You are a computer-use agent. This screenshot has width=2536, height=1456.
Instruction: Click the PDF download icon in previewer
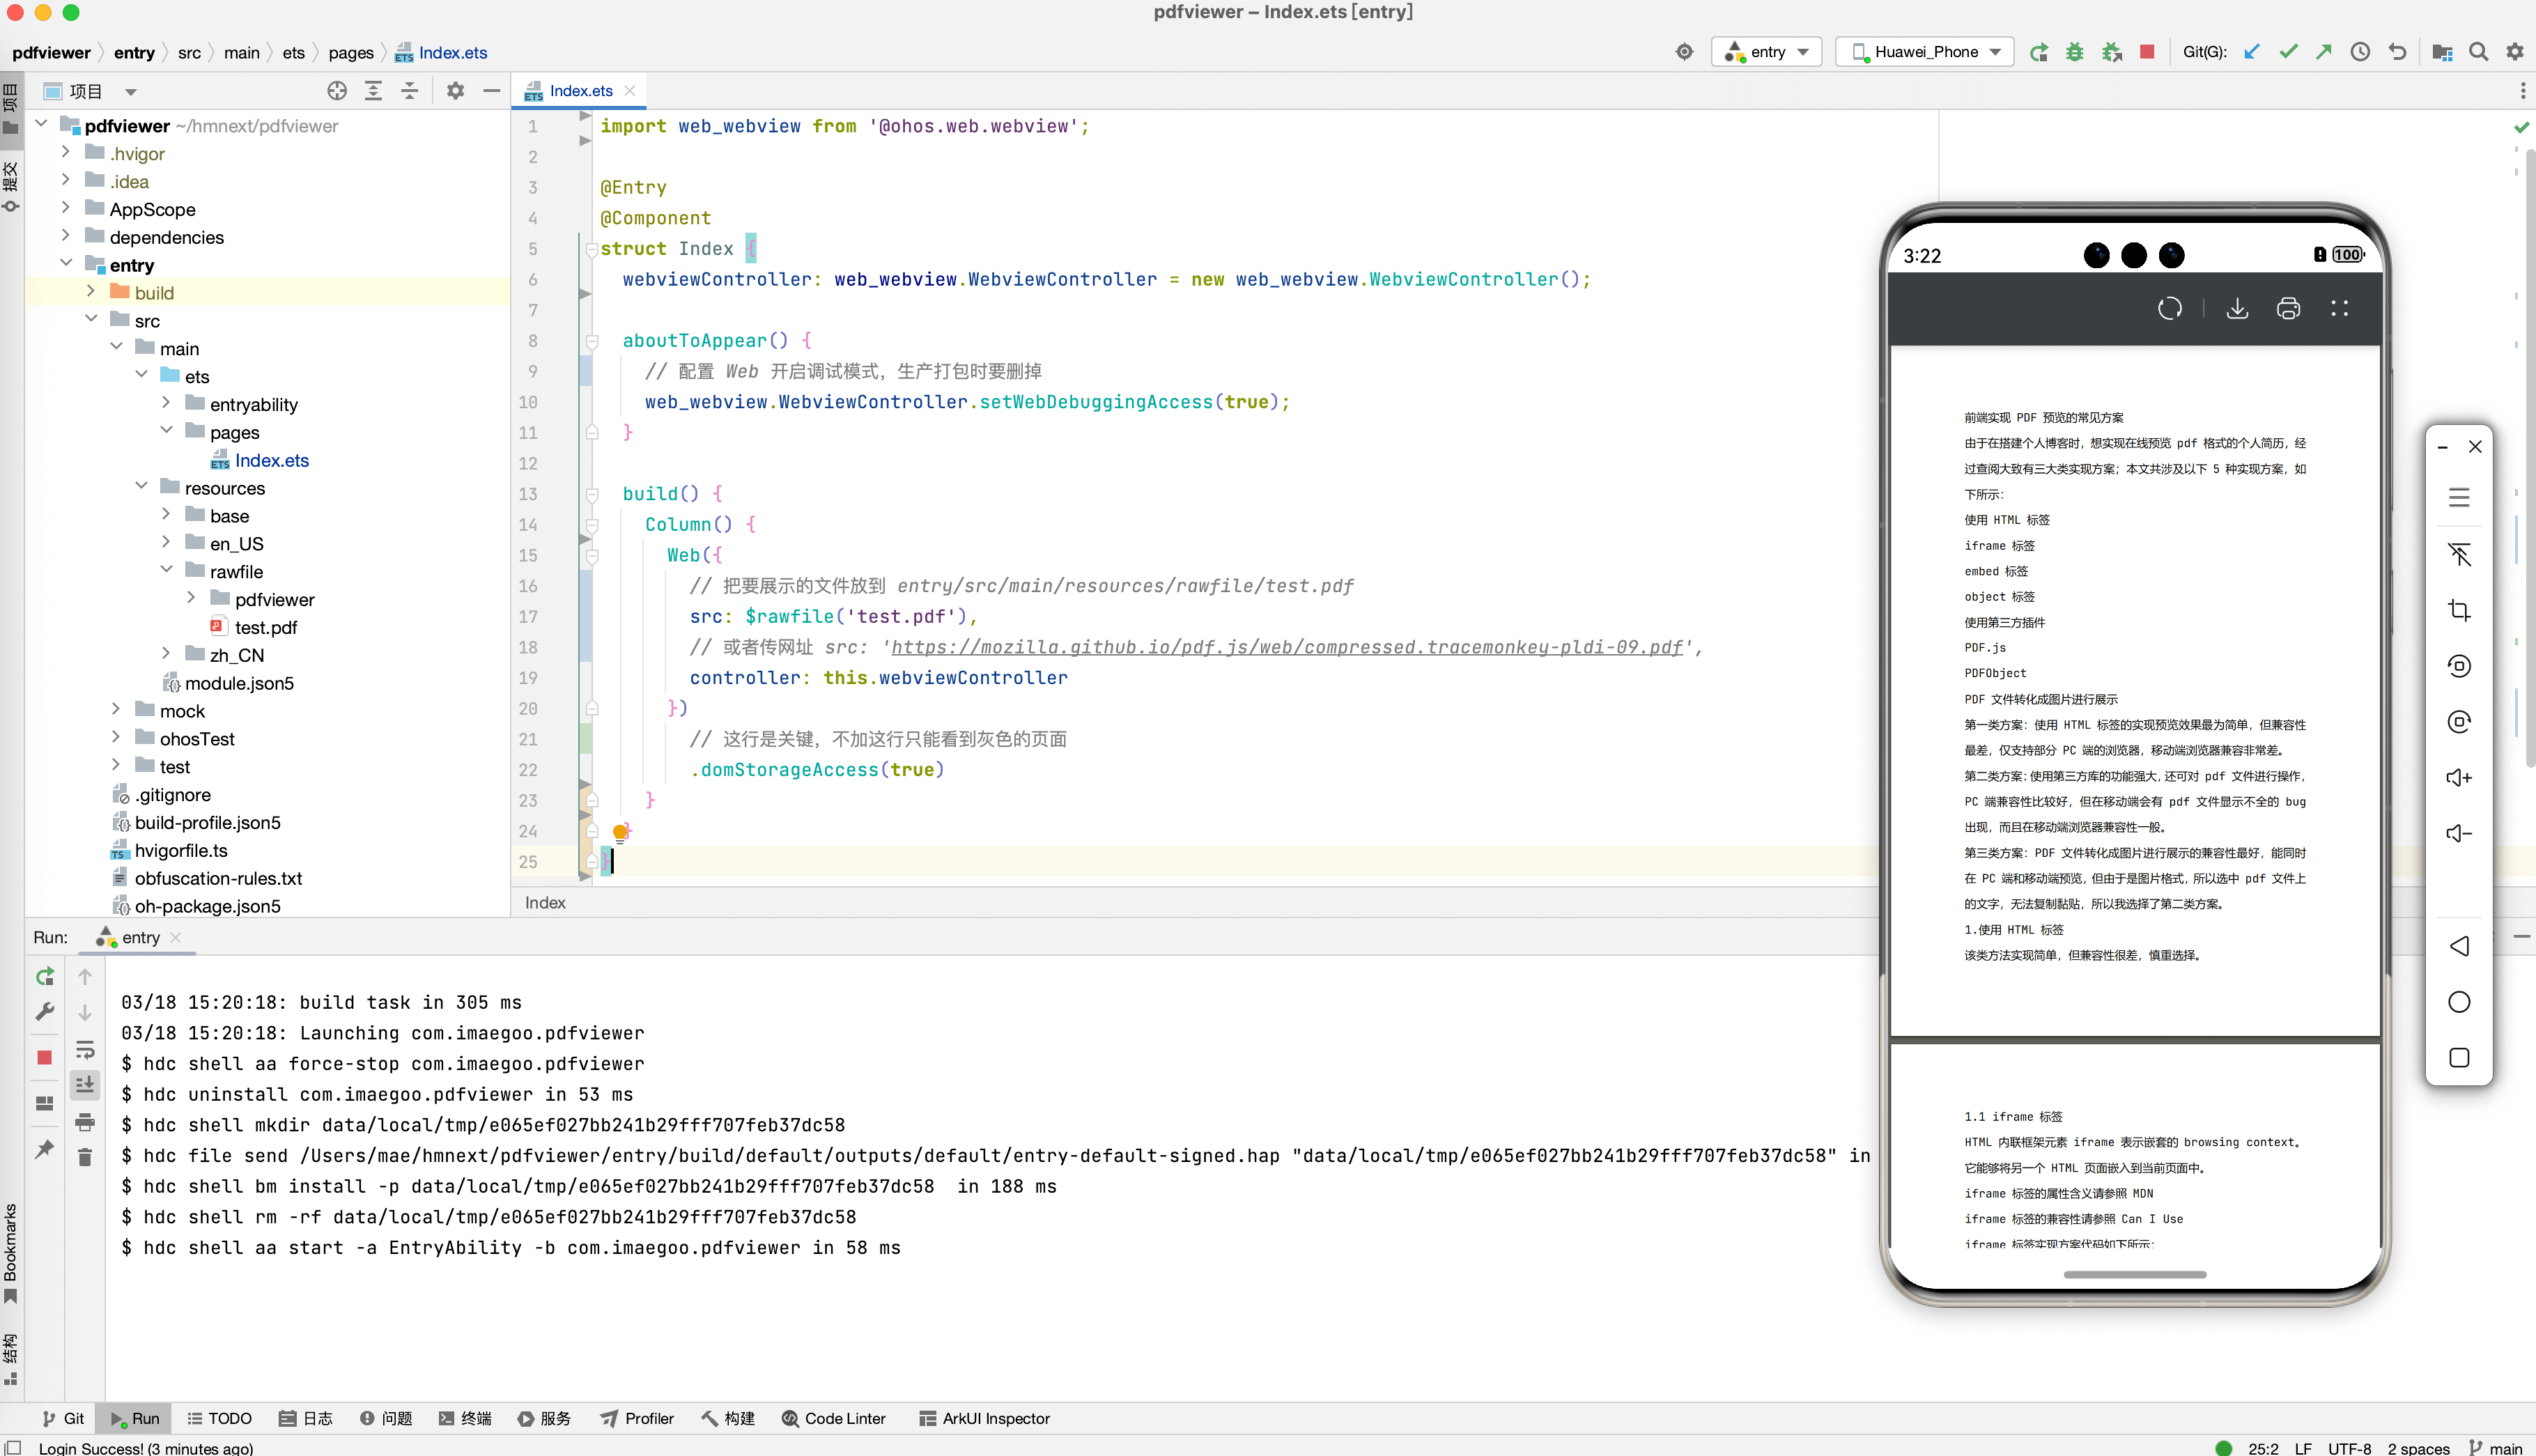2237,309
